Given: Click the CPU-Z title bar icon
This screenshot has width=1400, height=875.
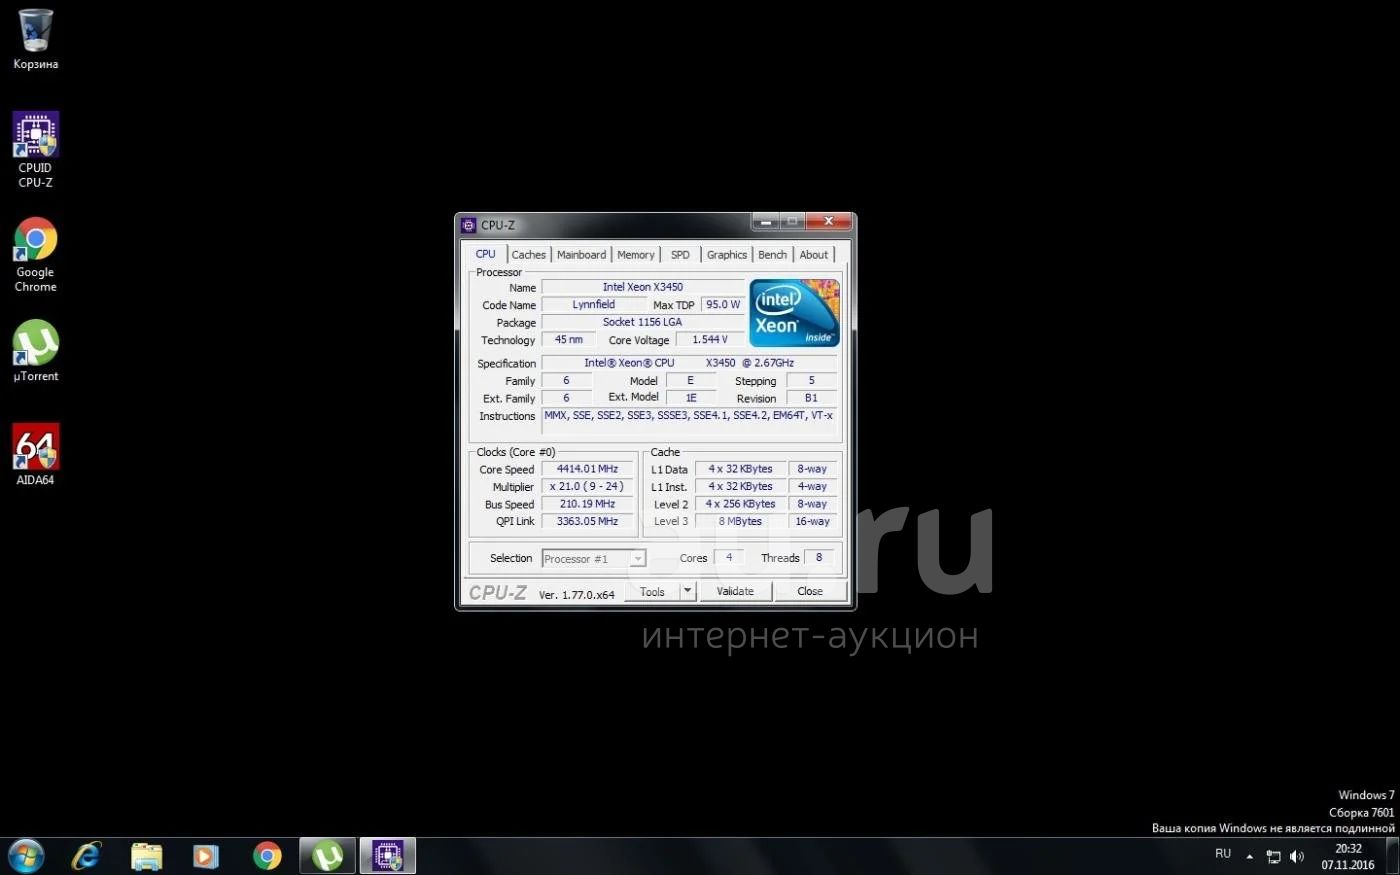Looking at the screenshot, I should (469, 225).
